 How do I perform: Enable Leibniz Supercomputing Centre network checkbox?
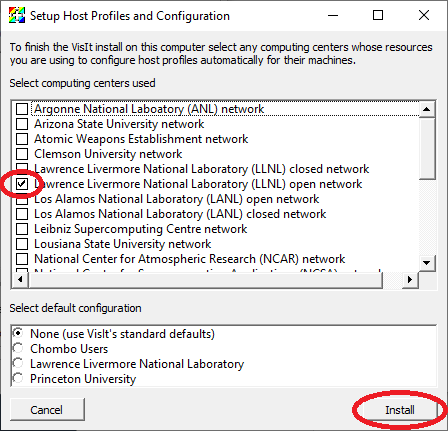coord(22,229)
